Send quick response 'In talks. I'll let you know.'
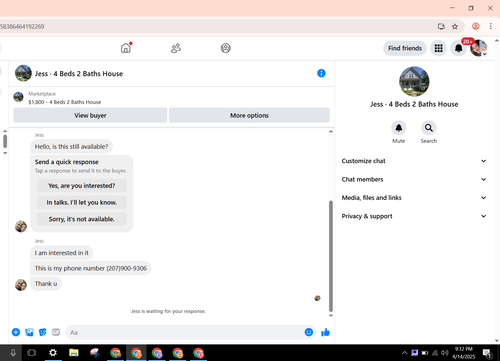The image size is (500, 361). pyautogui.click(x=82, y=202)
